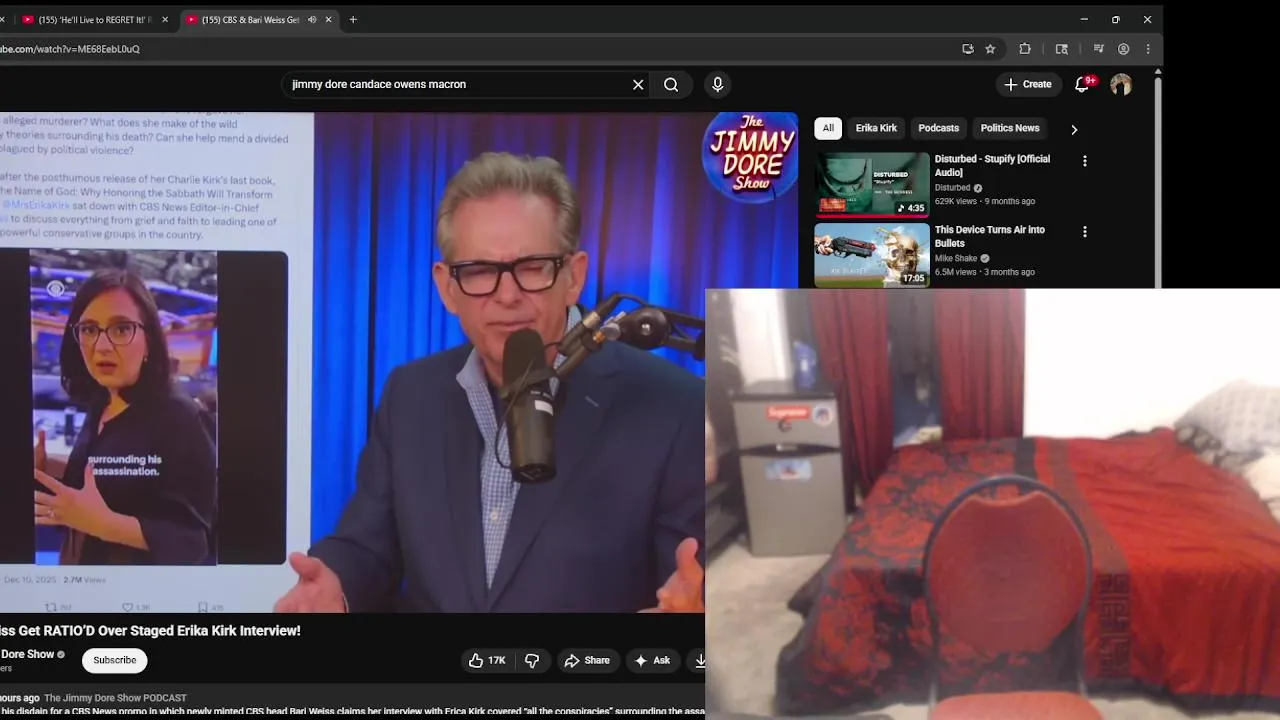
Task: Show more filter chips with right chevron
Action: (x=1074, y=129)
